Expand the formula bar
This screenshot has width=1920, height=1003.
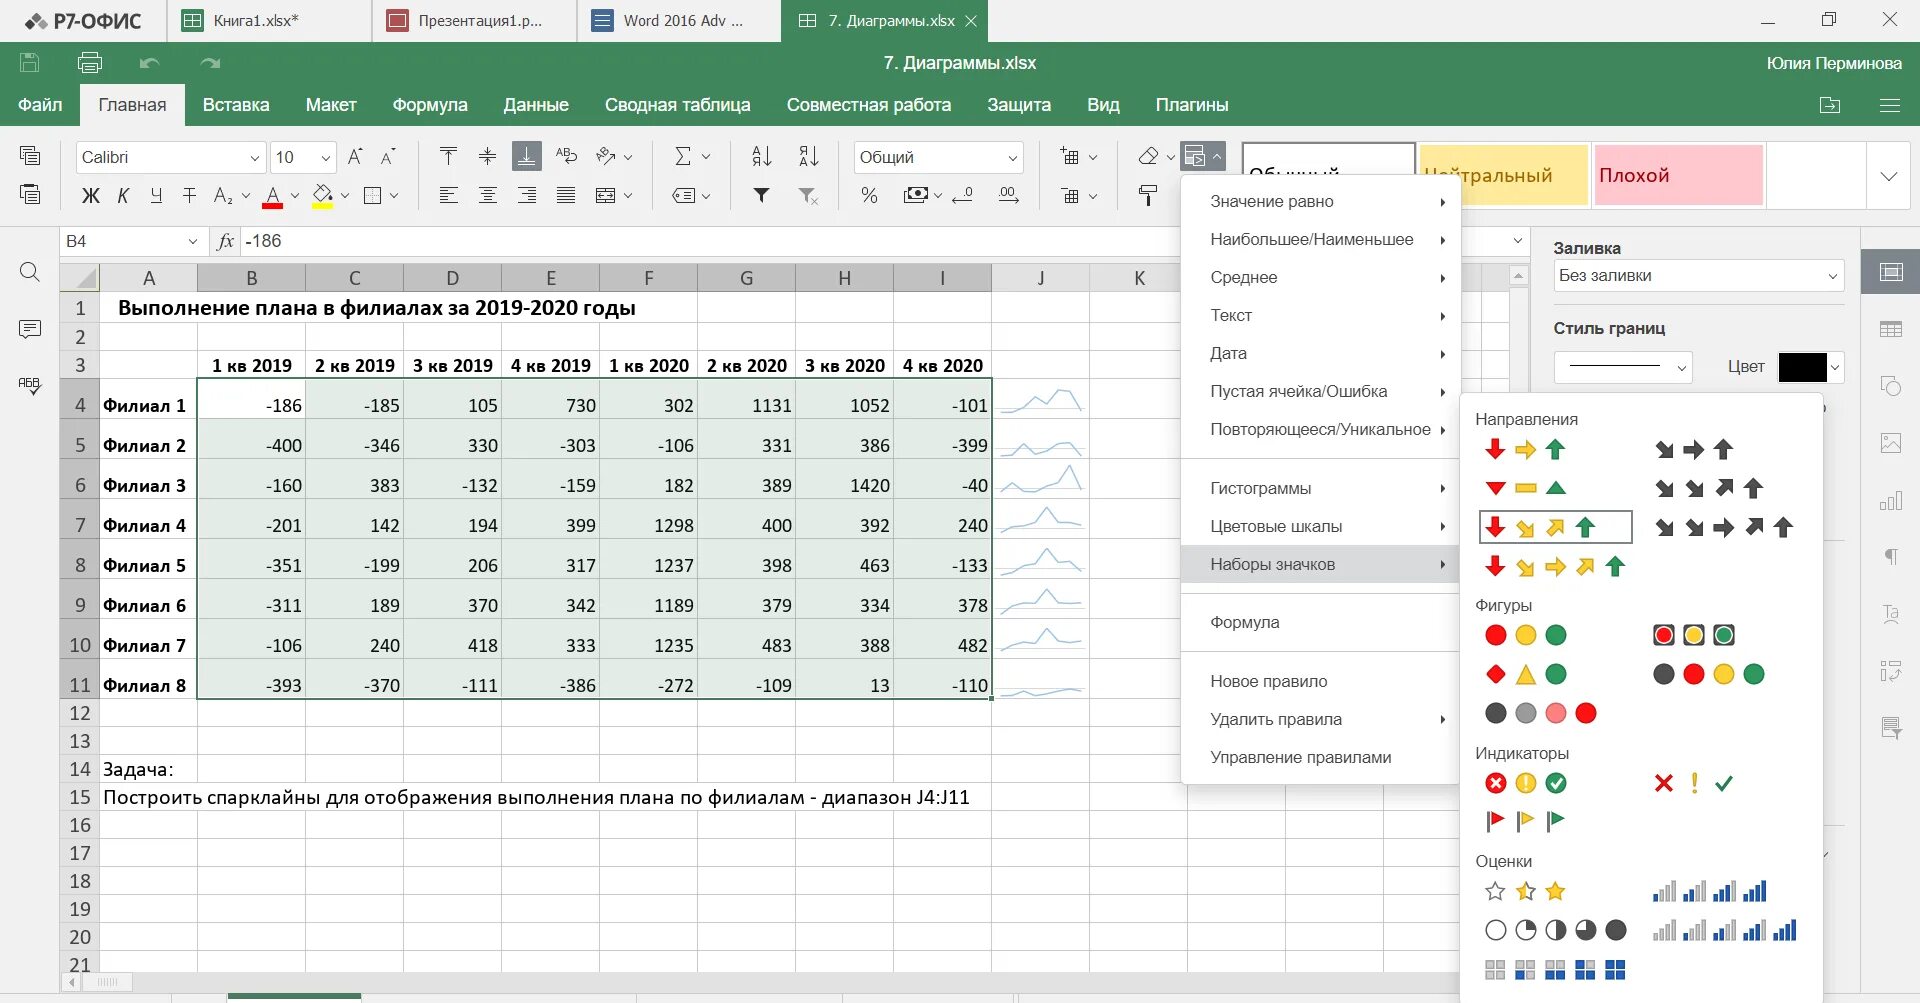click(1517, 241)
